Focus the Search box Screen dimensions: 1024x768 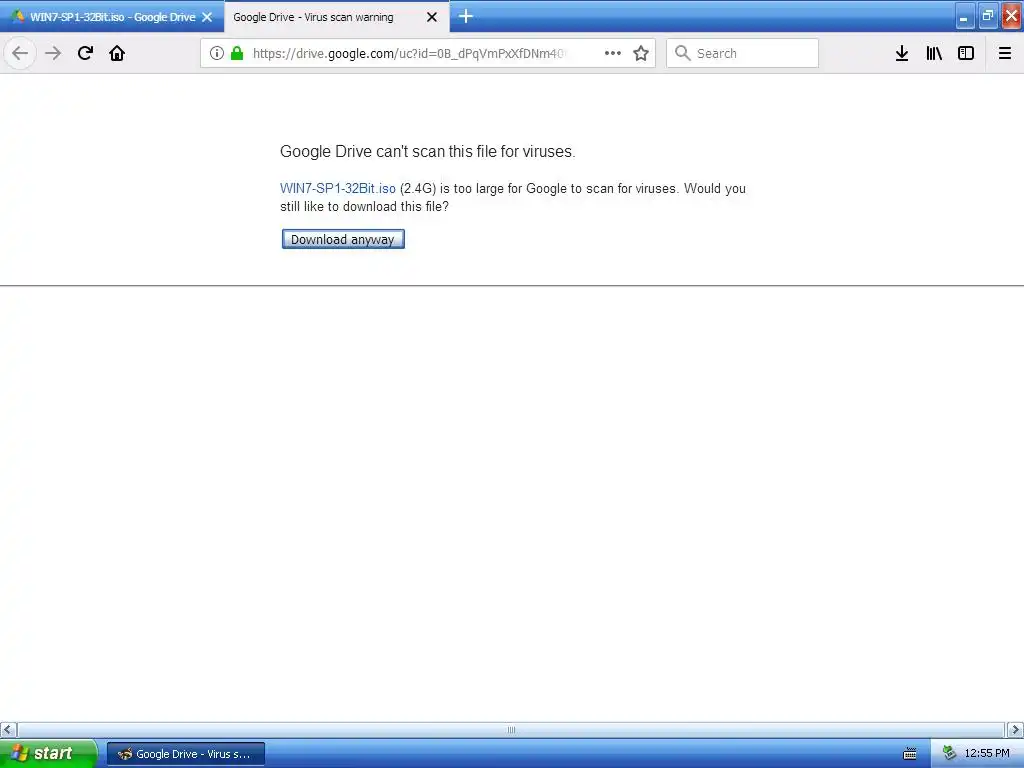pyautogui.click(x=742, y=53)
